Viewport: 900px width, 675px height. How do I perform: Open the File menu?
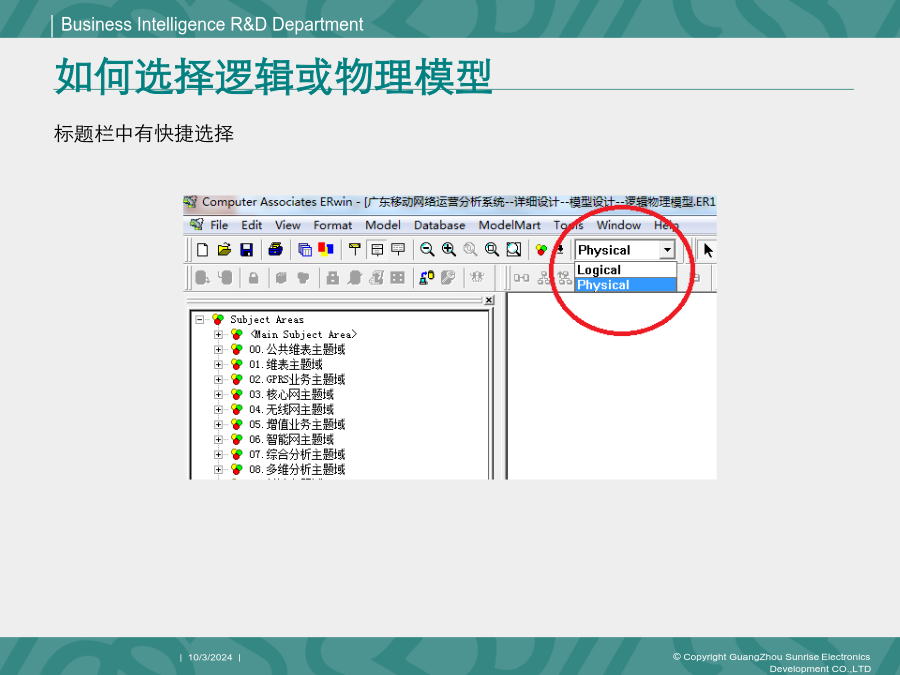(x=219, y=225)
